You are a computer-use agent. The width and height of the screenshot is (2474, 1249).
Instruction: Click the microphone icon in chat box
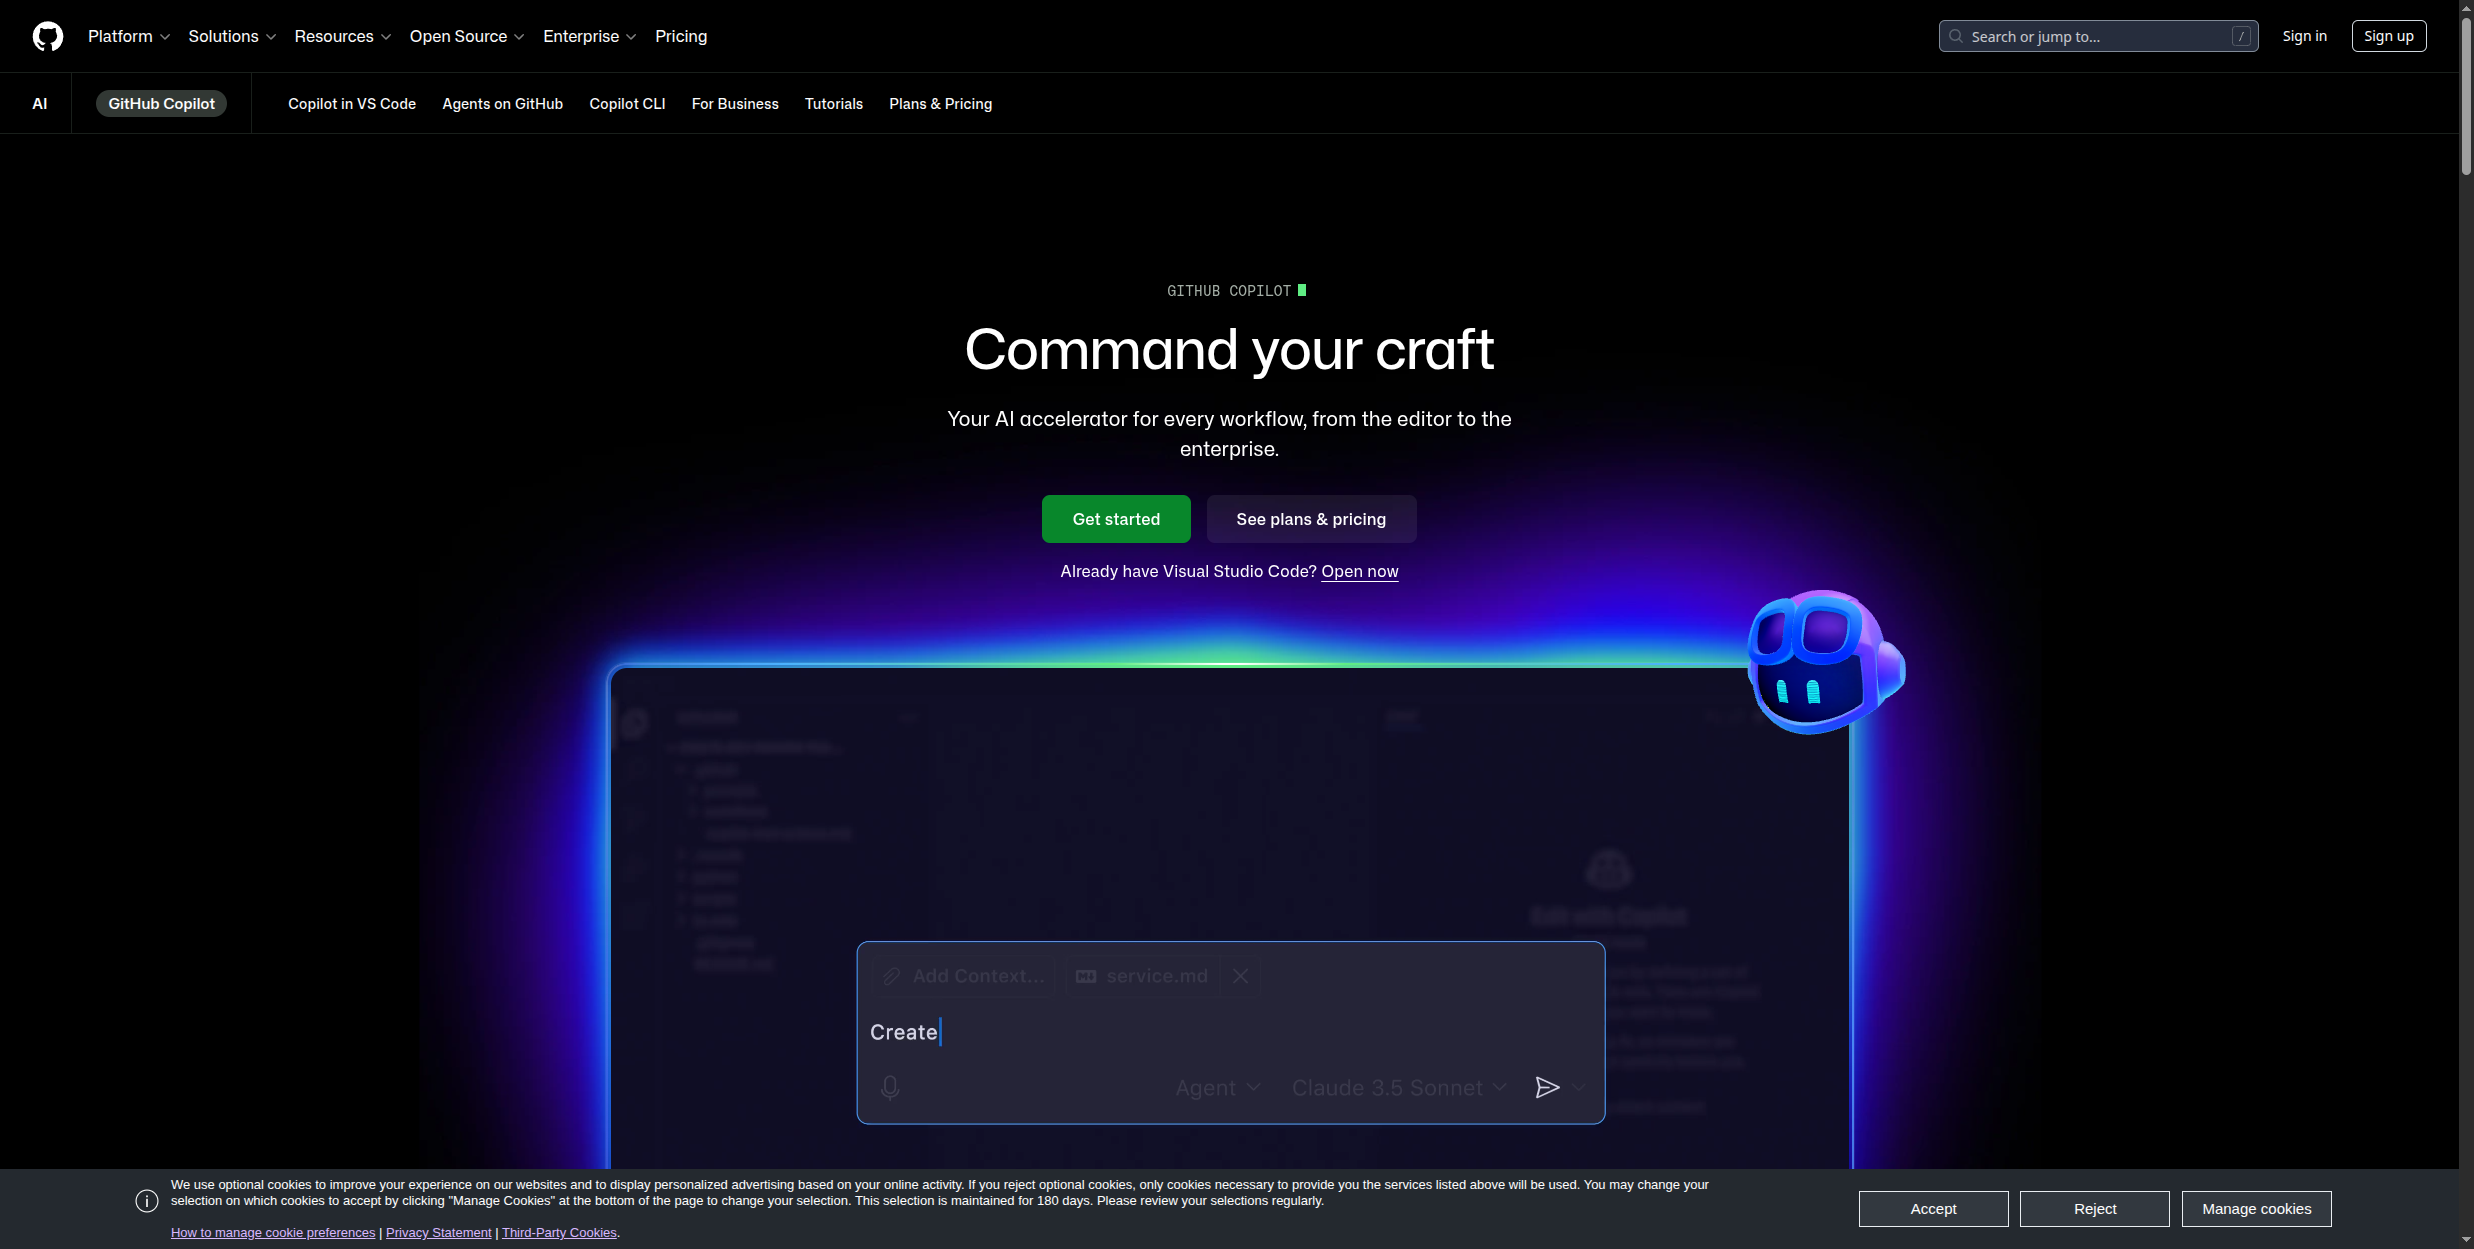pyautogui.click(x=890, y=1087)
